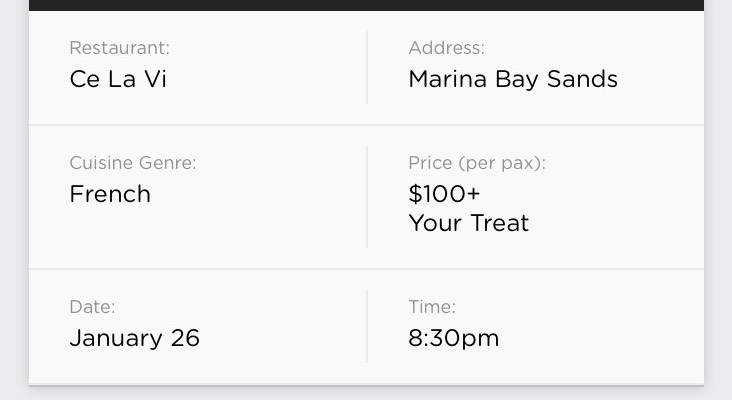Click the Your Treat text
Screen dimensions: 732x400
coord(468,223)
